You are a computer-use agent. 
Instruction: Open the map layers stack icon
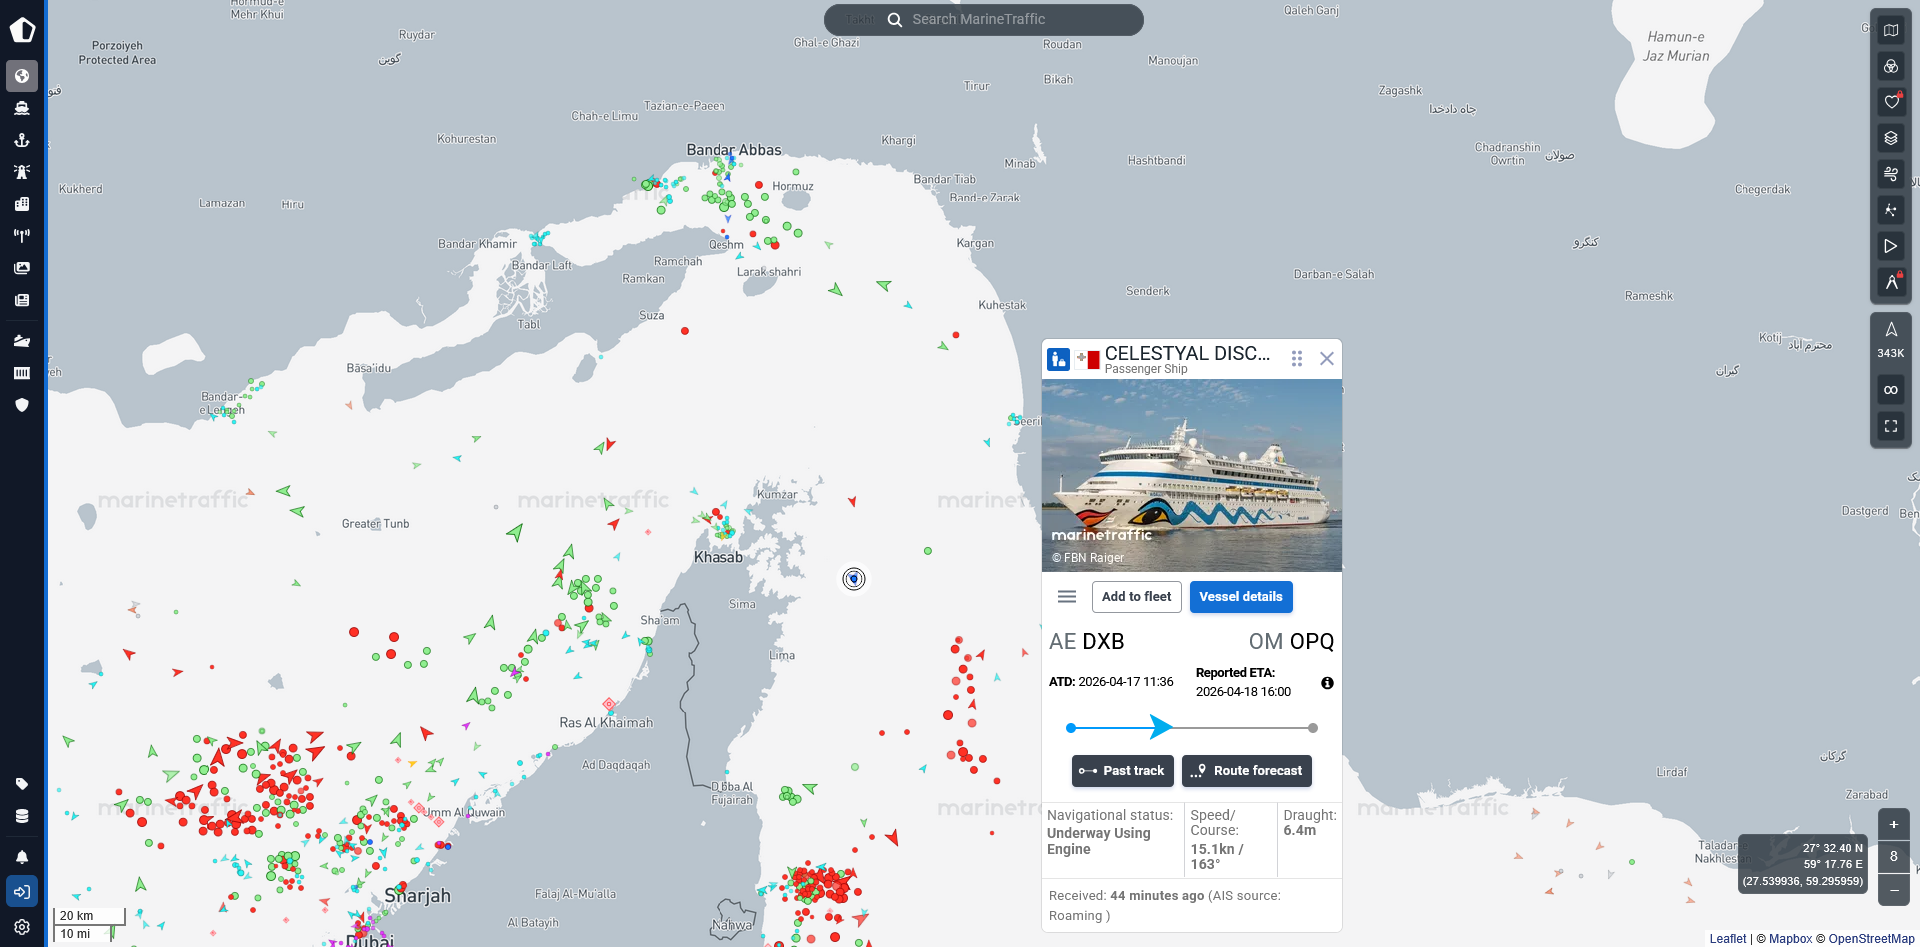1891,138
